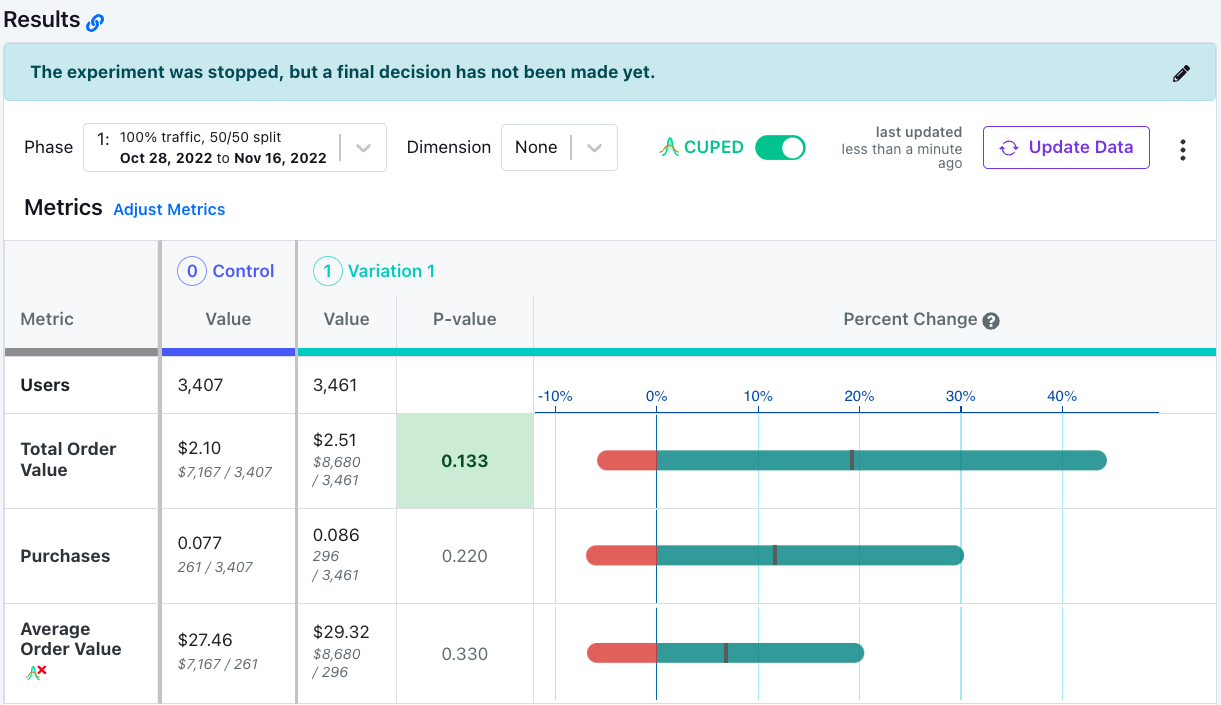Click the Total Order Value percent change bar
This screenshot has width=1221, height=705.
(x=852, y=460)
